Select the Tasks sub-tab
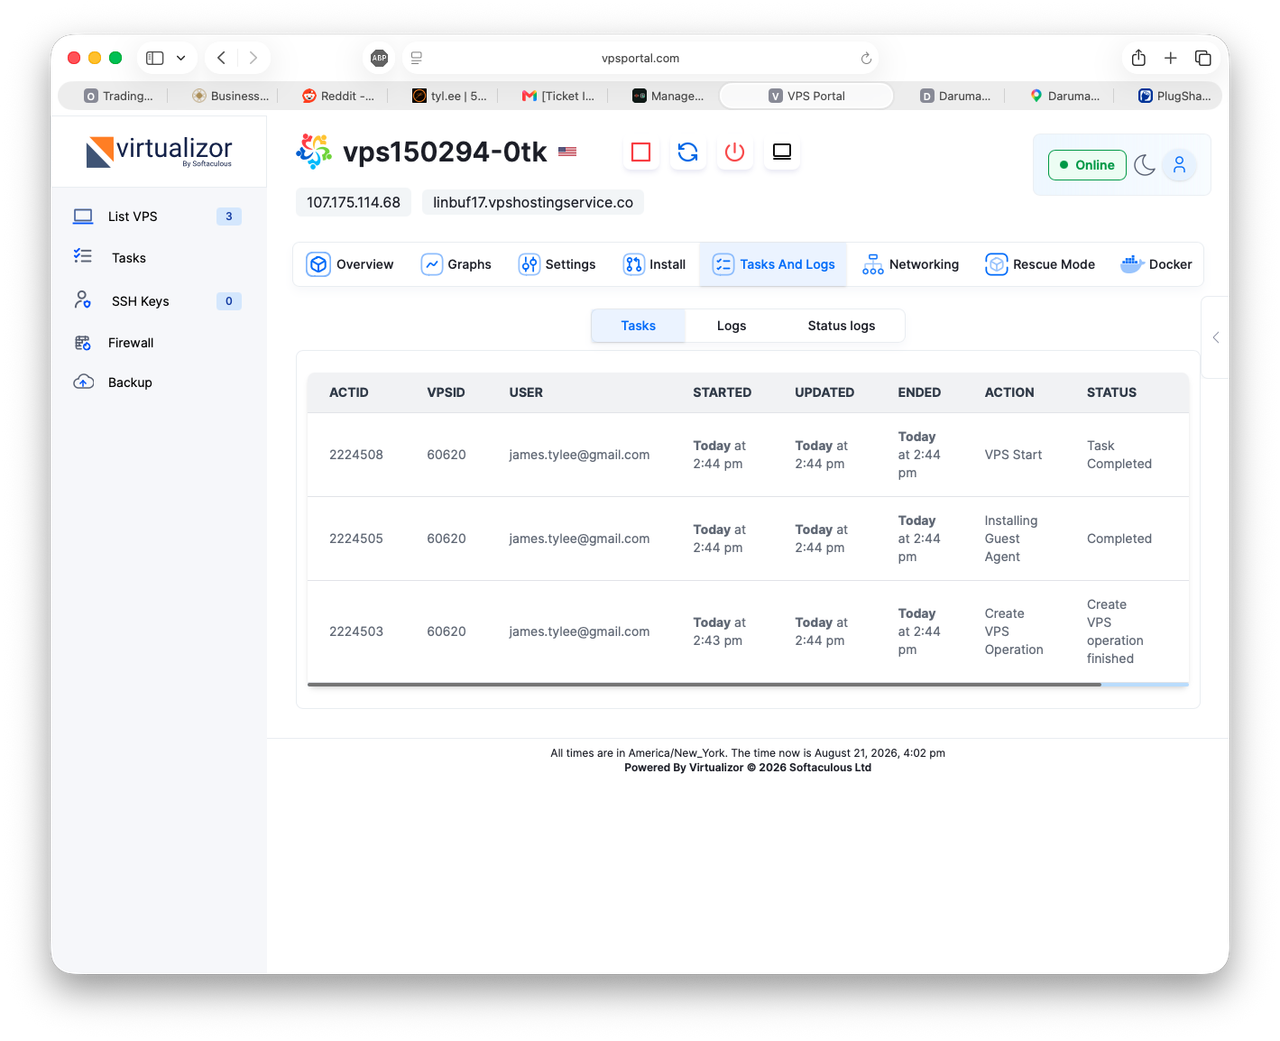The width and height of the screenshot is (1280, 1041). (x=638, y=326)
